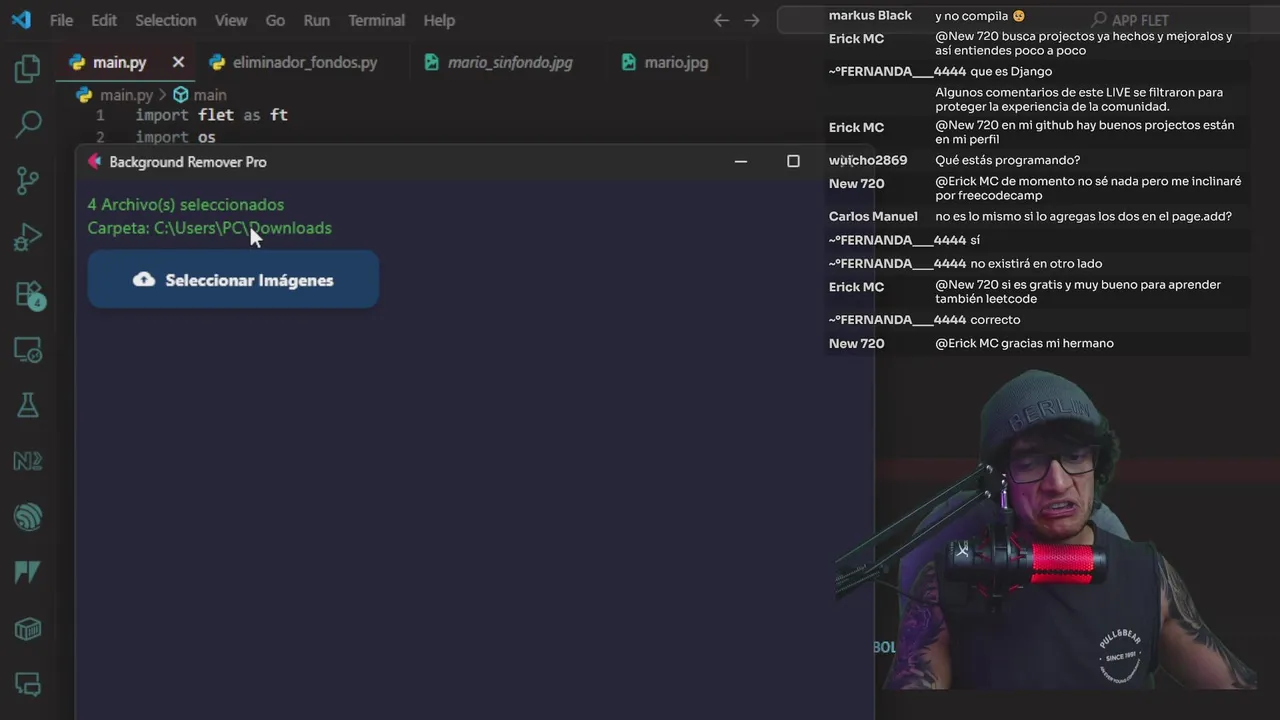The width and height of the screenshot is (1280, 720).
Task: Open the Terminal menu
Action: [377, 20]
